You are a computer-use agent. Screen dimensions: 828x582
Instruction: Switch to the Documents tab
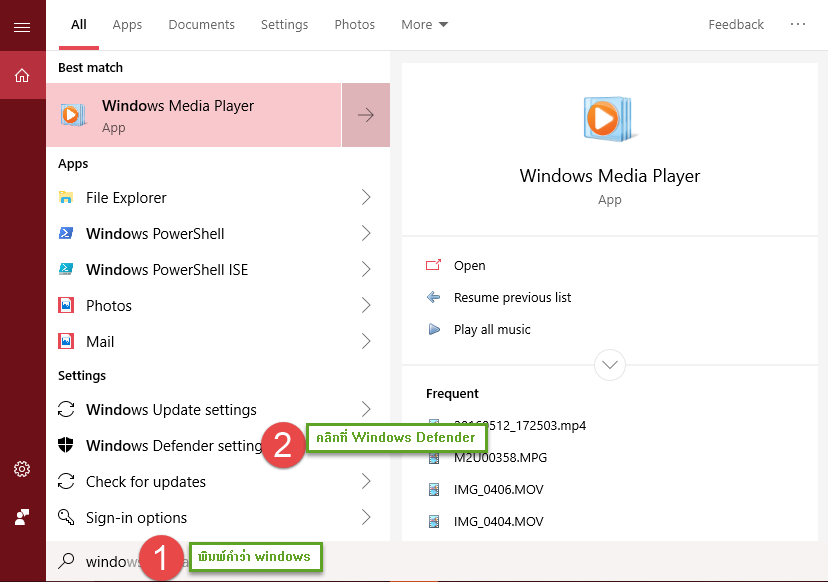tap(201, 24)
